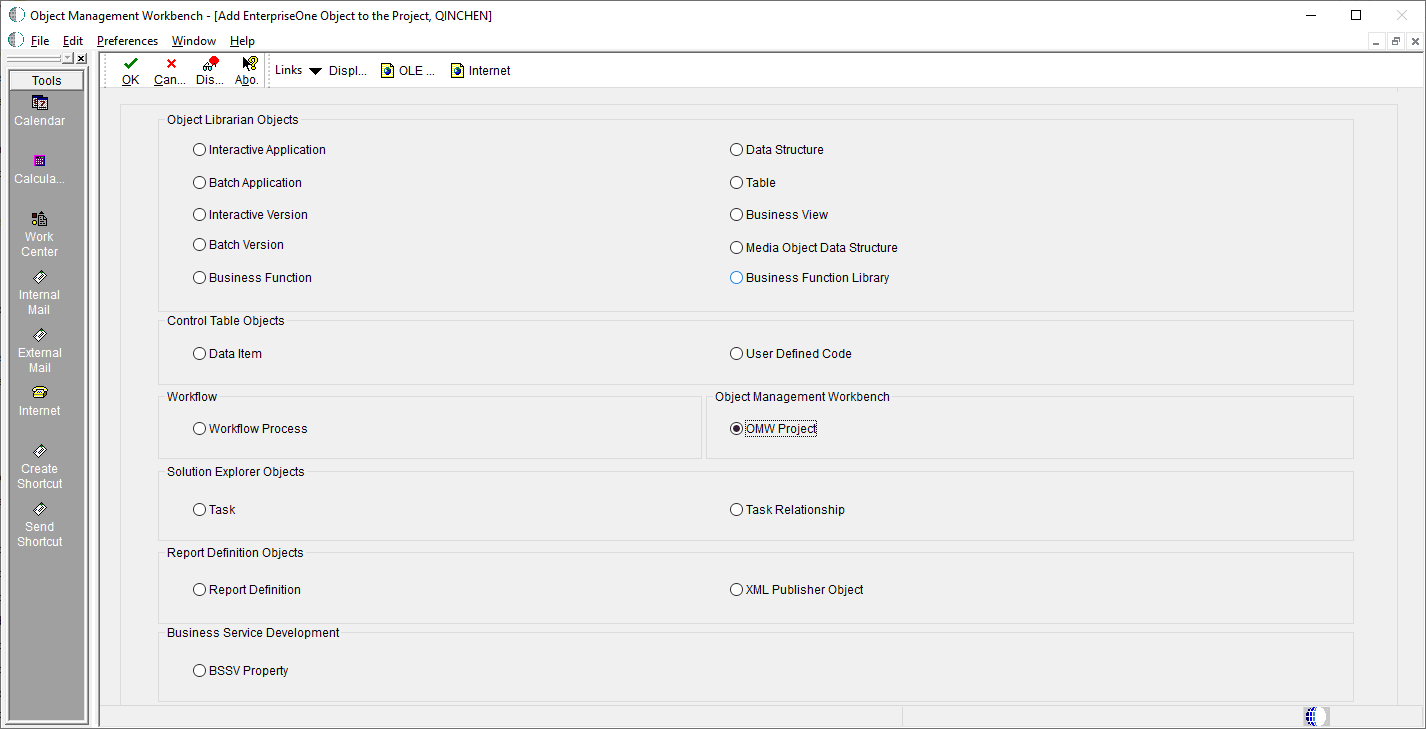
Task: Select the Report Definition radio button
Action: (x=199, y=590)
